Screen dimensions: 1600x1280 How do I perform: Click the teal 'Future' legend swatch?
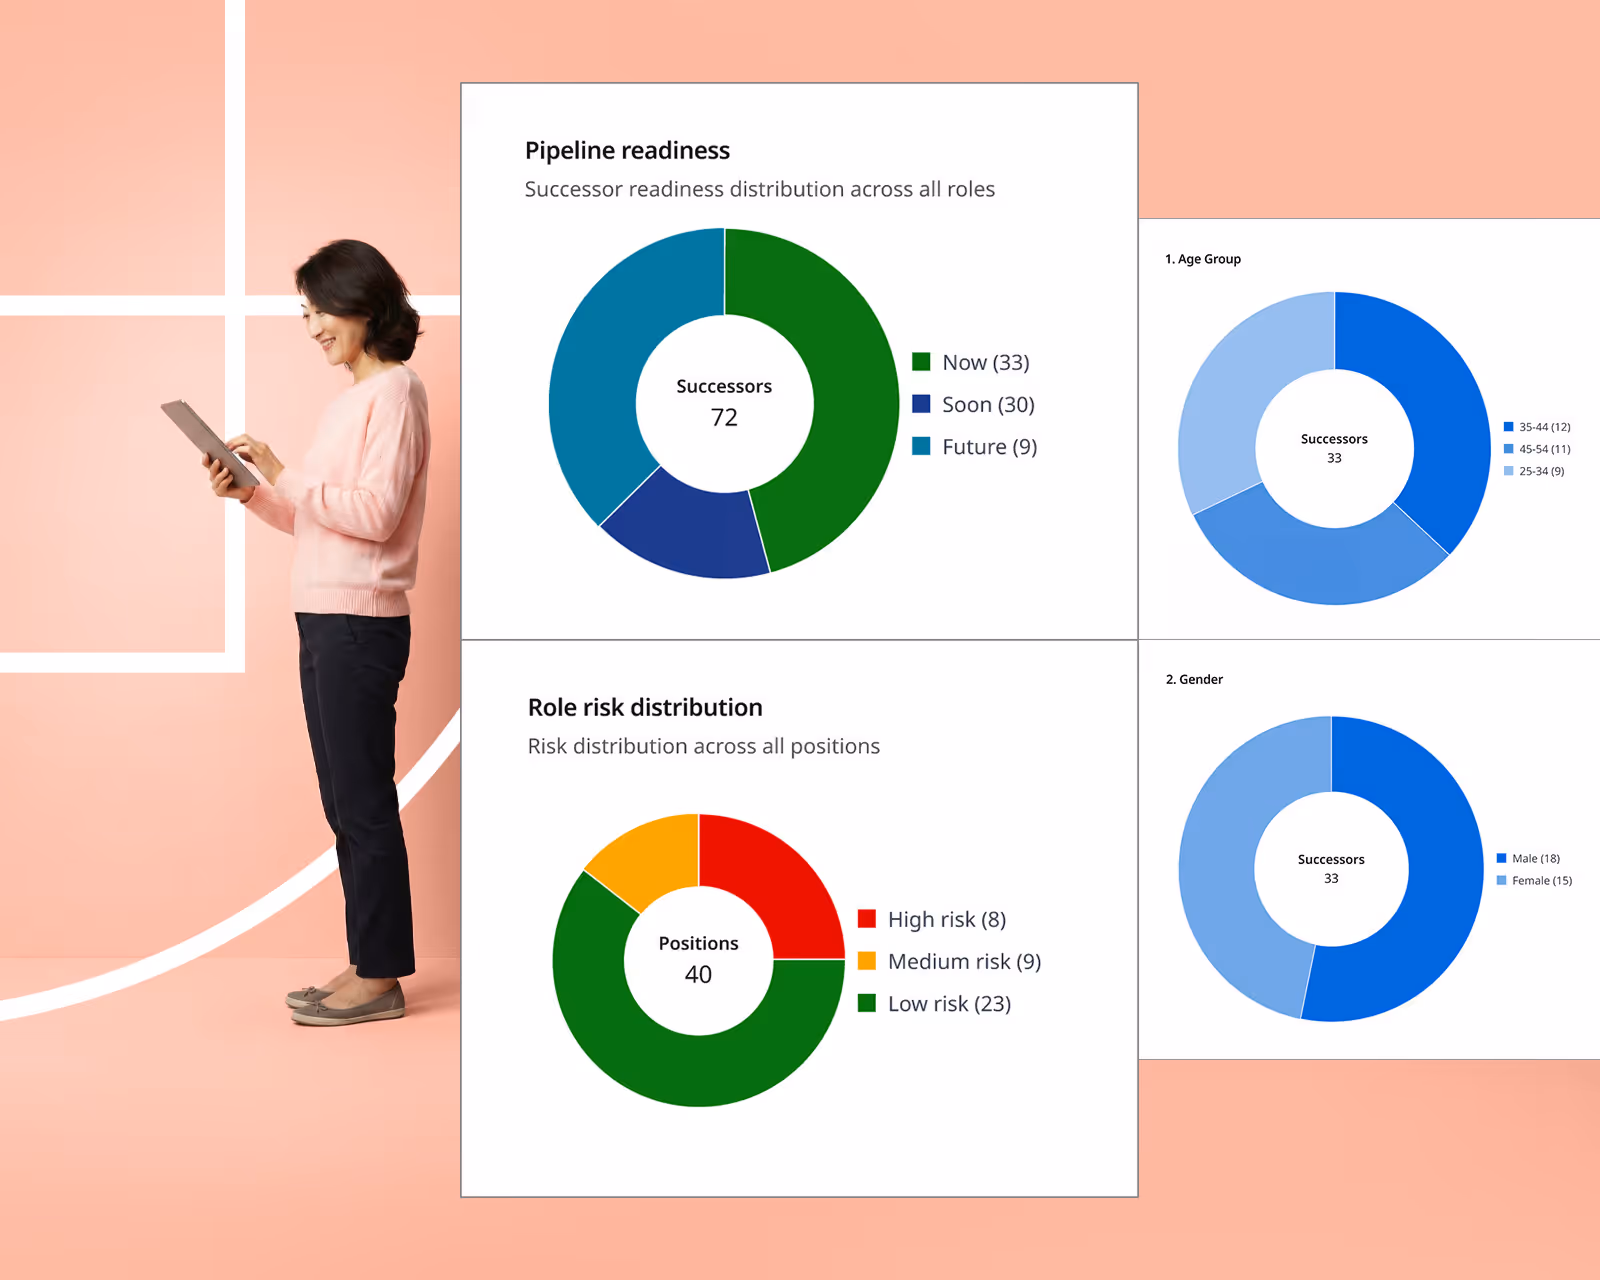coord(921,446)
